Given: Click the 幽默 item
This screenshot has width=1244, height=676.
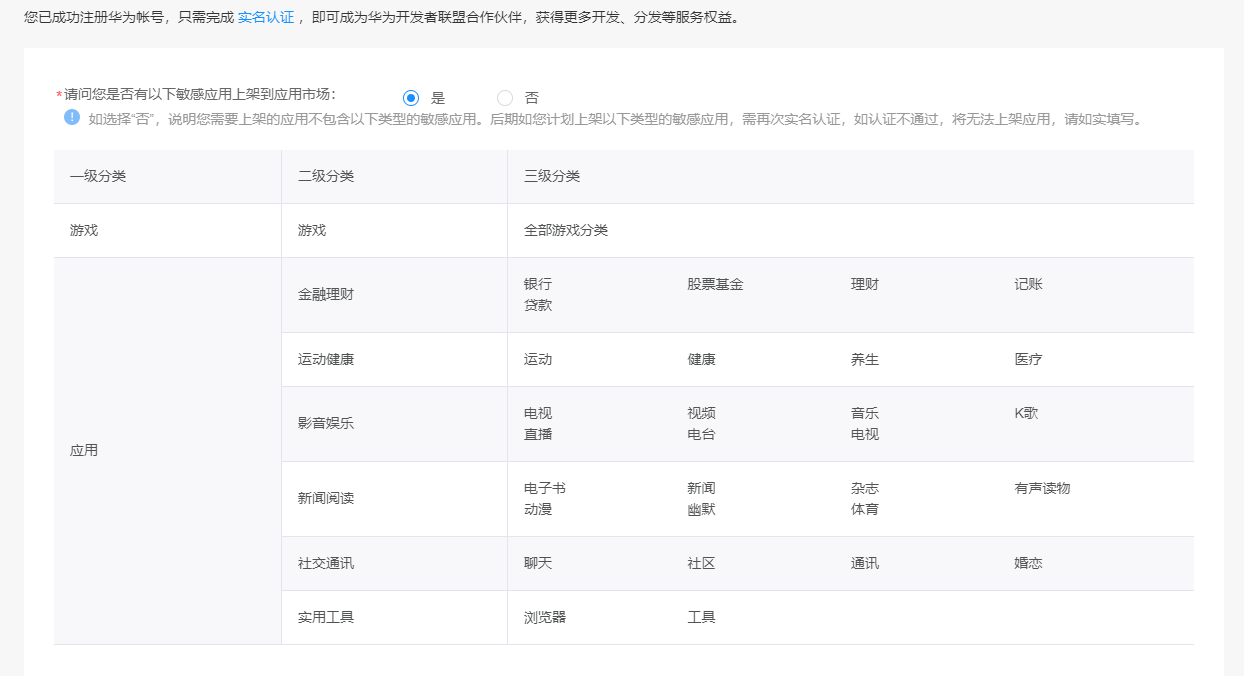Looking at the screenshot, I should tap(701, 509).
